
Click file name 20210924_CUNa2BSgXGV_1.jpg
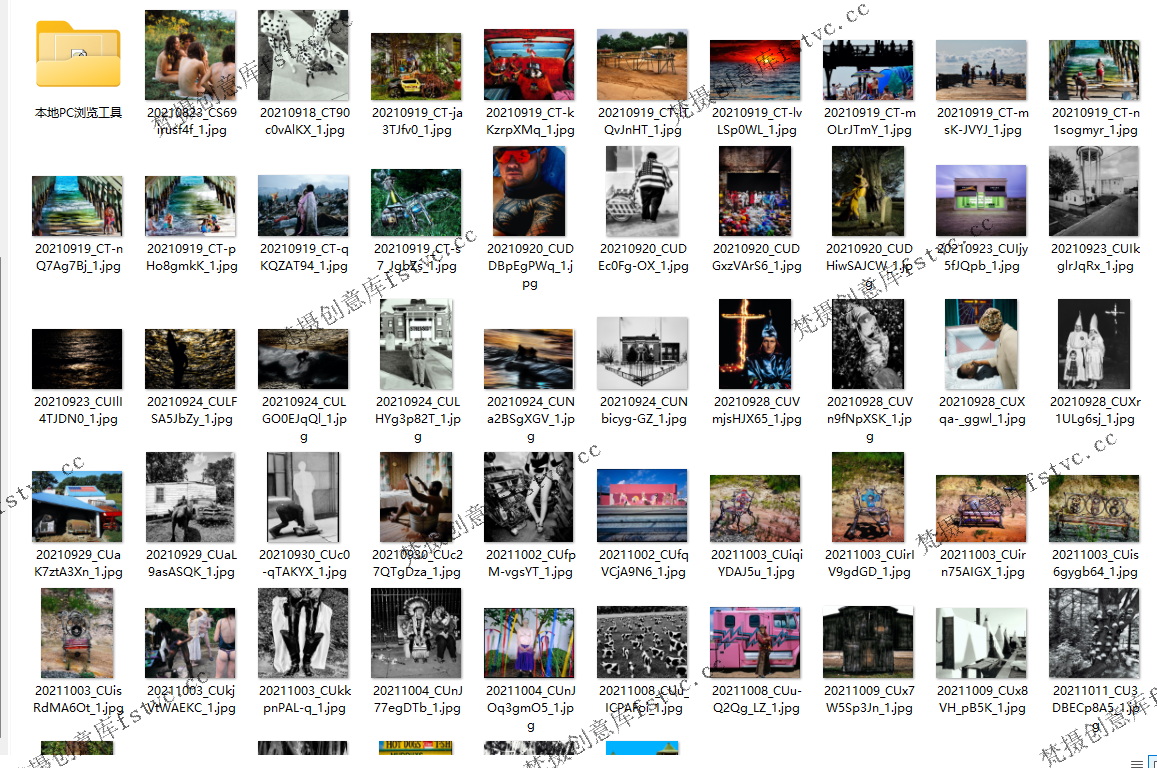(x=531, y=418)
